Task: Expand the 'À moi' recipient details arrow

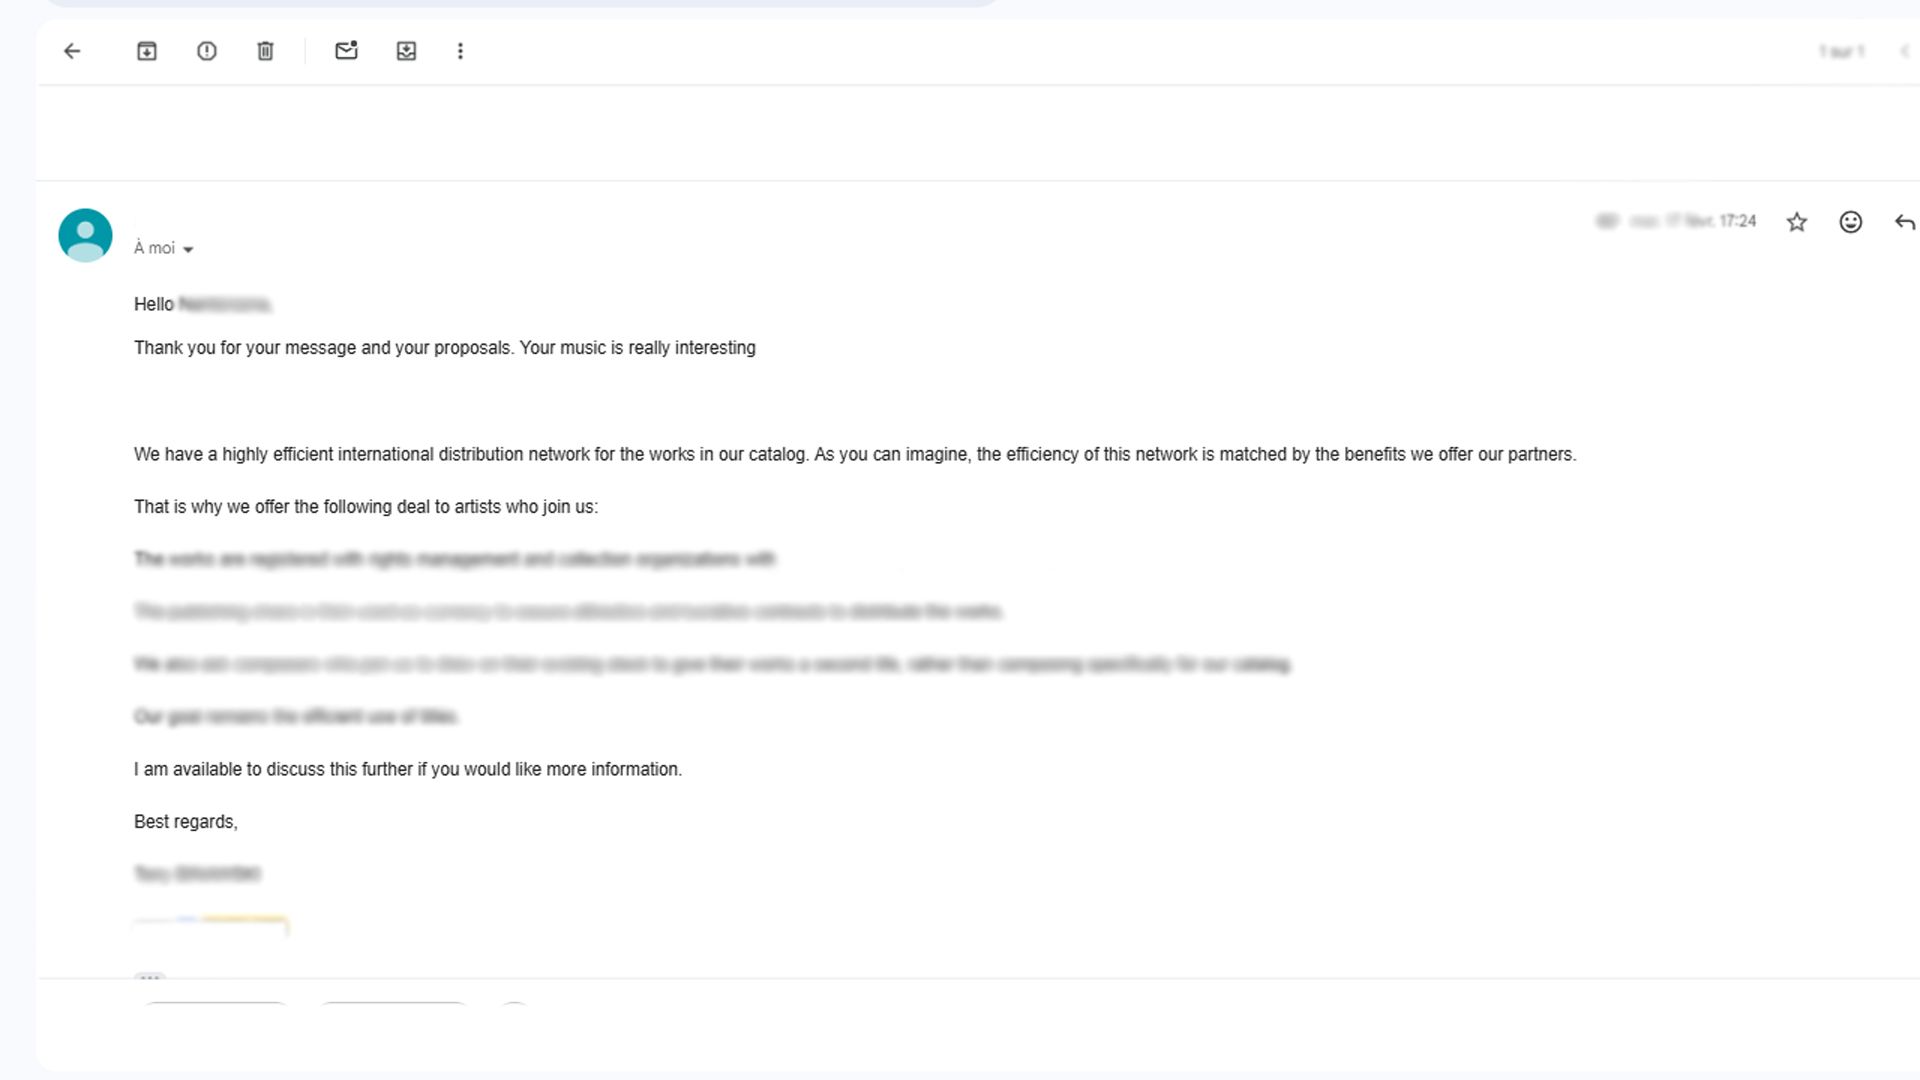Action: (x=188, y=249)
